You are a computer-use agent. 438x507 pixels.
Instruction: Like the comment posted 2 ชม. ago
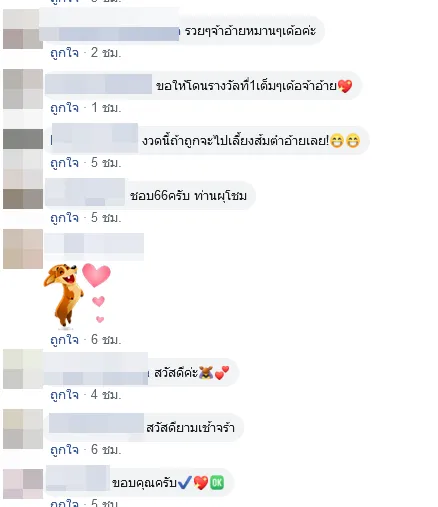coord(64,53)
